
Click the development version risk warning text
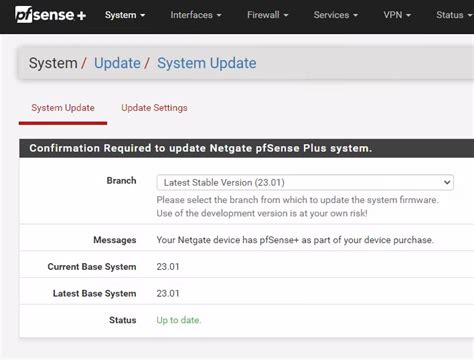(262, 213)
